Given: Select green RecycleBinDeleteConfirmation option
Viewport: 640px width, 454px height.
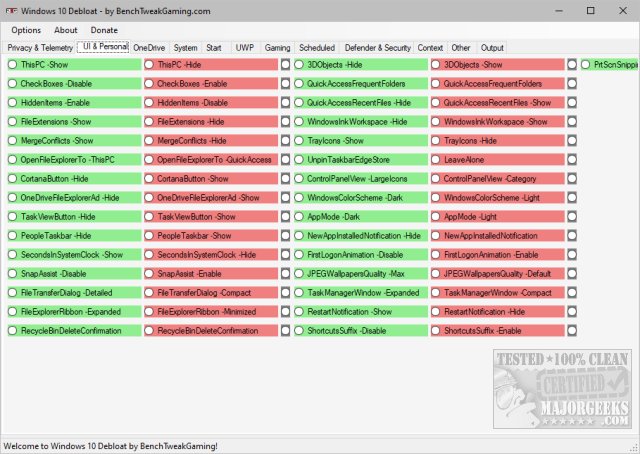Looking at the screenshot, I should [74, 331].
